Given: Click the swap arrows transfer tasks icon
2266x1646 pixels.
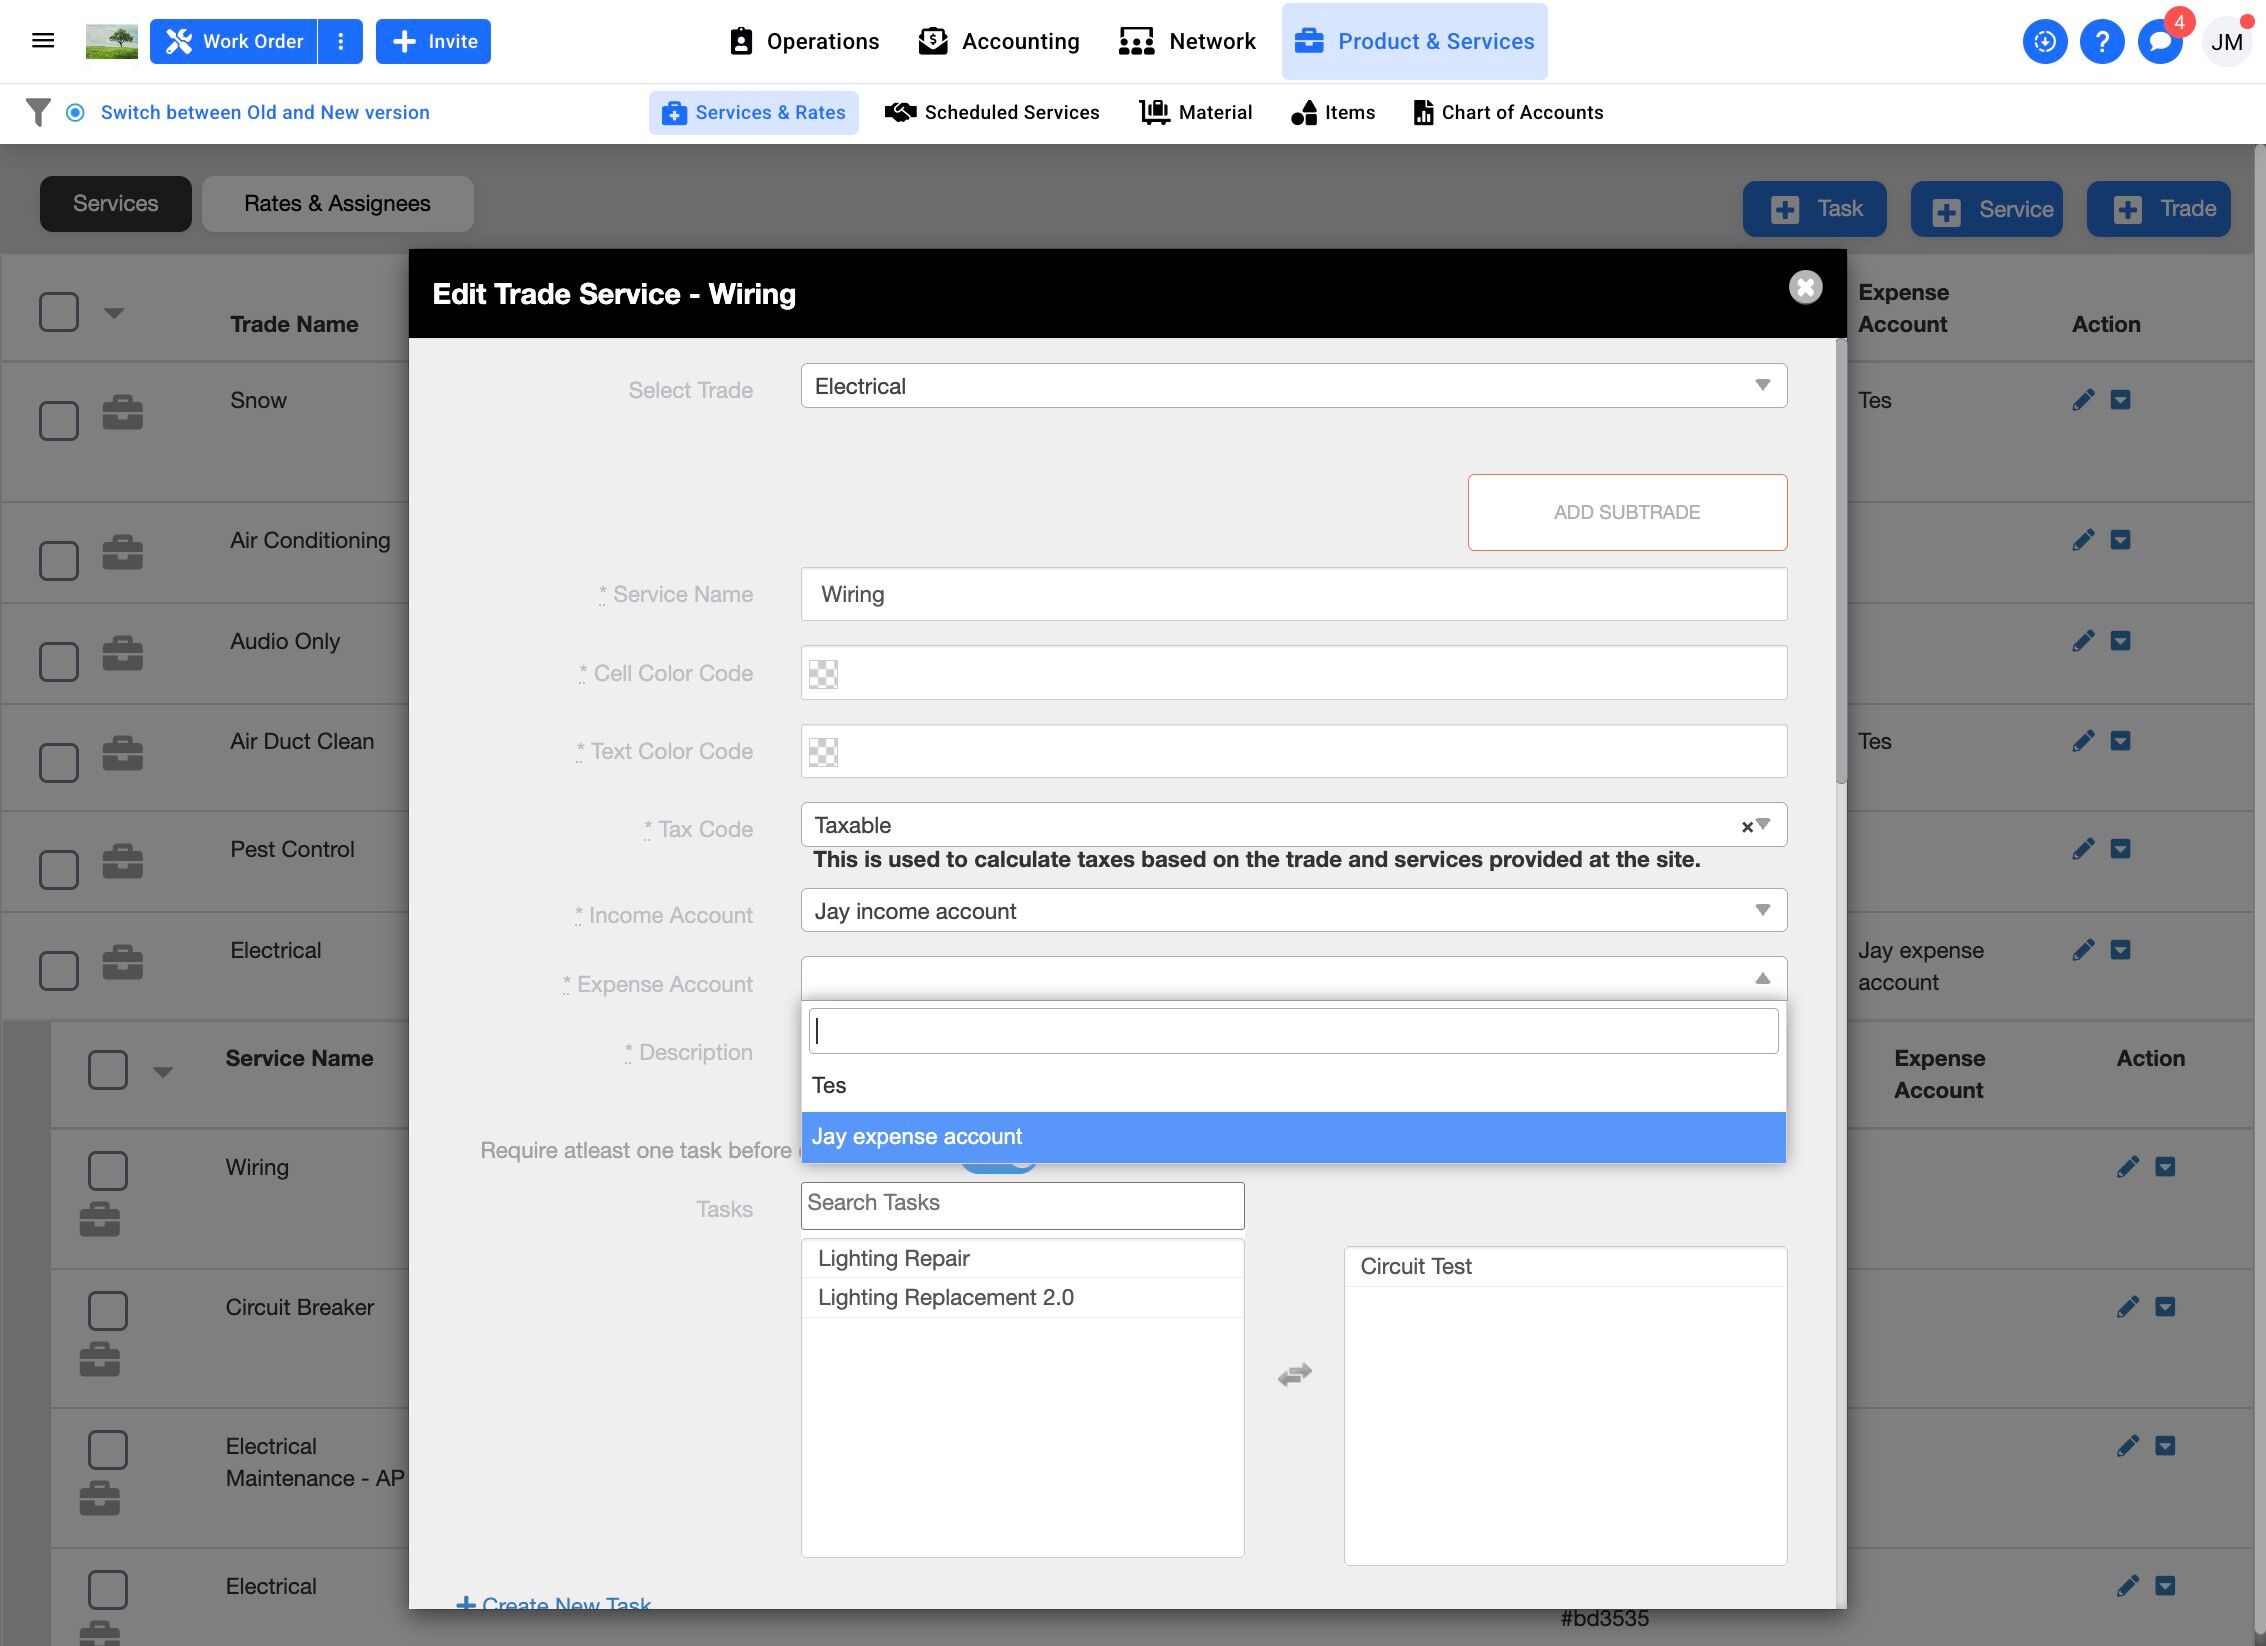Looking at the screenshot, I should pos(1294,1374).
